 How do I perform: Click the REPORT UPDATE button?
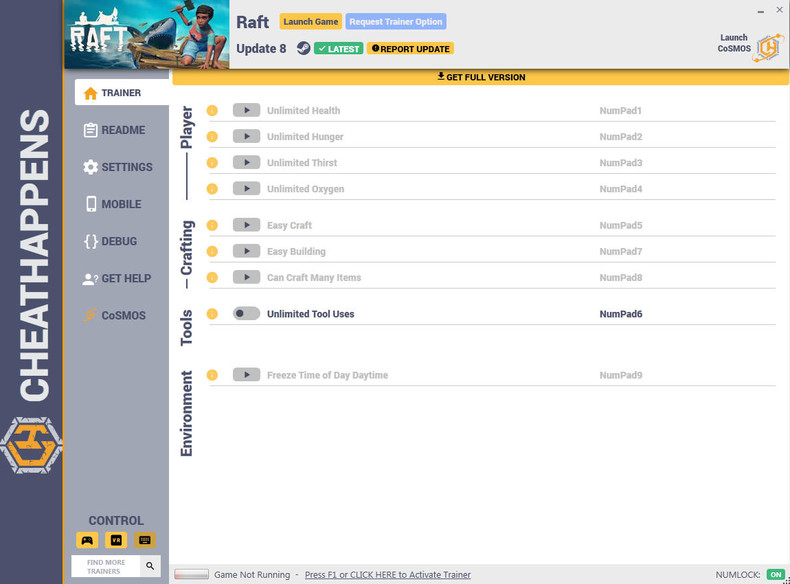tap(411, 49)
